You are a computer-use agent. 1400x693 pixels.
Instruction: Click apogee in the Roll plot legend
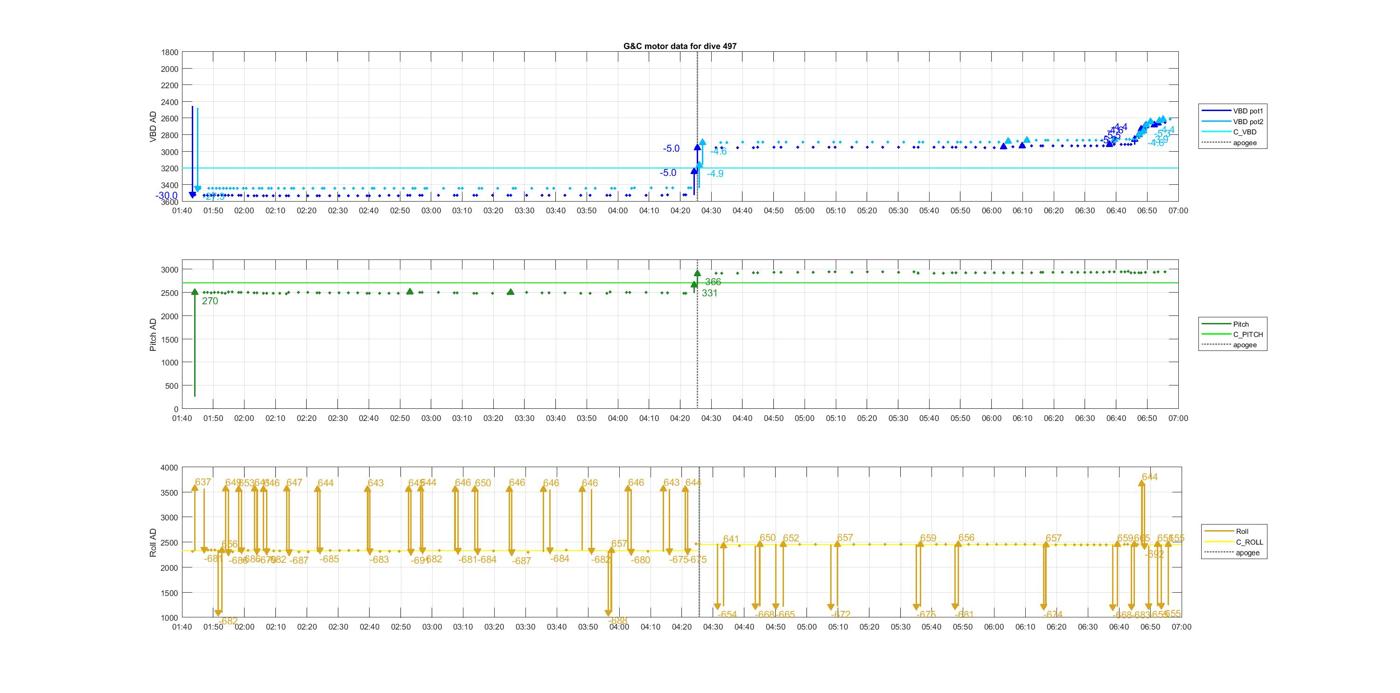[x=1234, y=552]
